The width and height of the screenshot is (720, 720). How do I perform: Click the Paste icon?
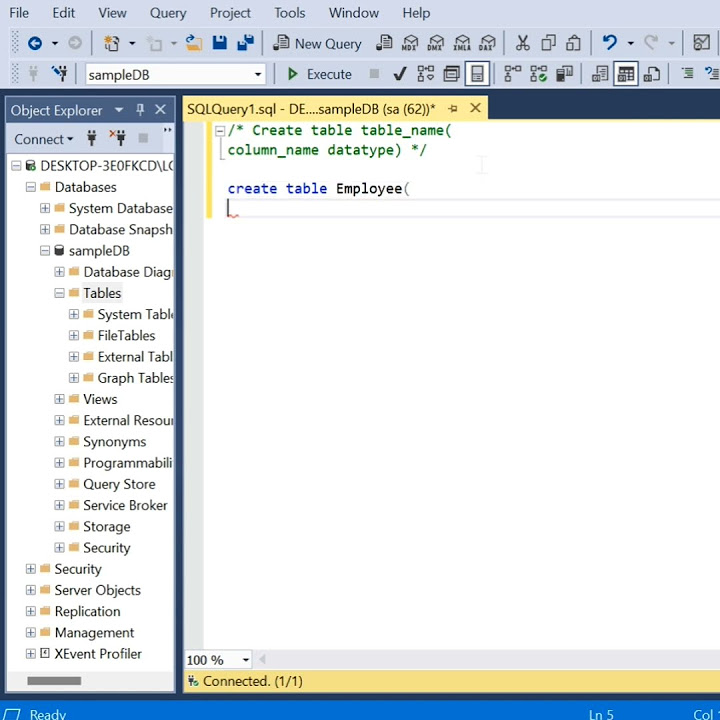[573, 43]
